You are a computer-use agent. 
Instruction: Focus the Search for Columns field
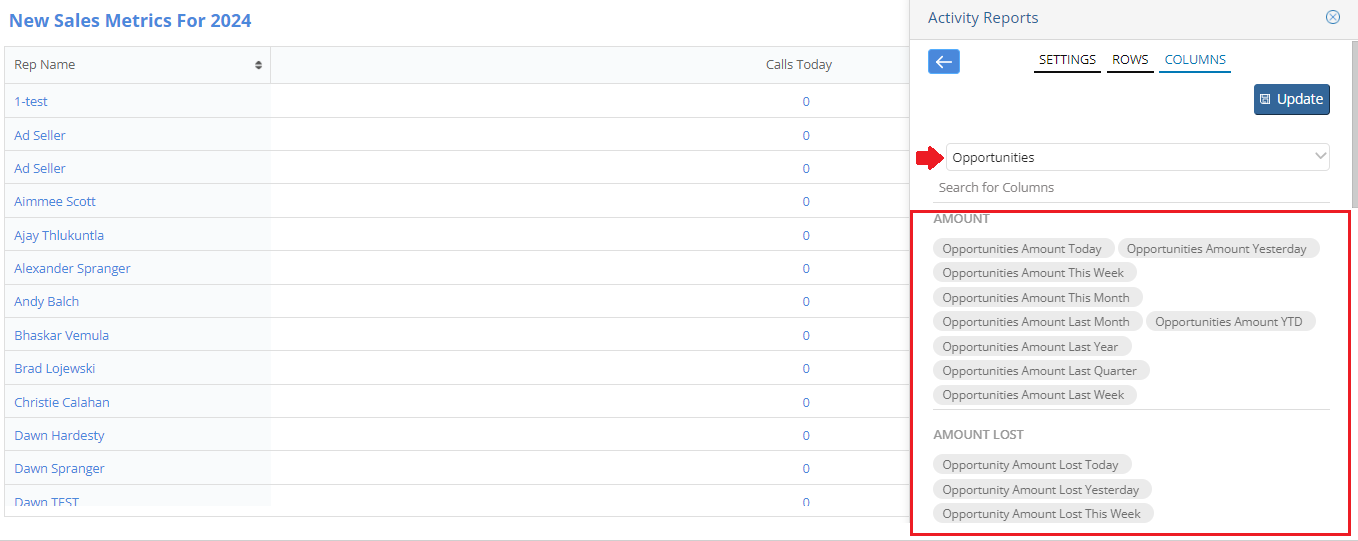tap(1130, 188)
